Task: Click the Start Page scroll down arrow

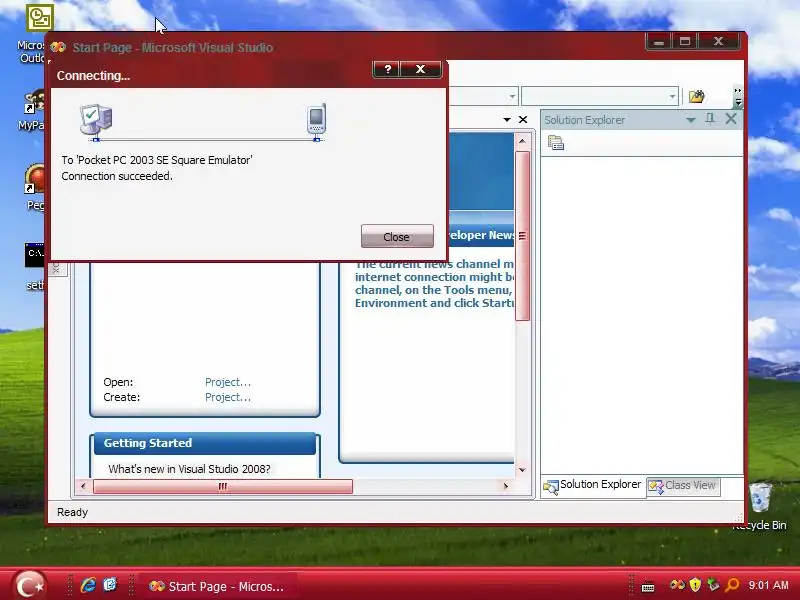Action: click(522, 469)
